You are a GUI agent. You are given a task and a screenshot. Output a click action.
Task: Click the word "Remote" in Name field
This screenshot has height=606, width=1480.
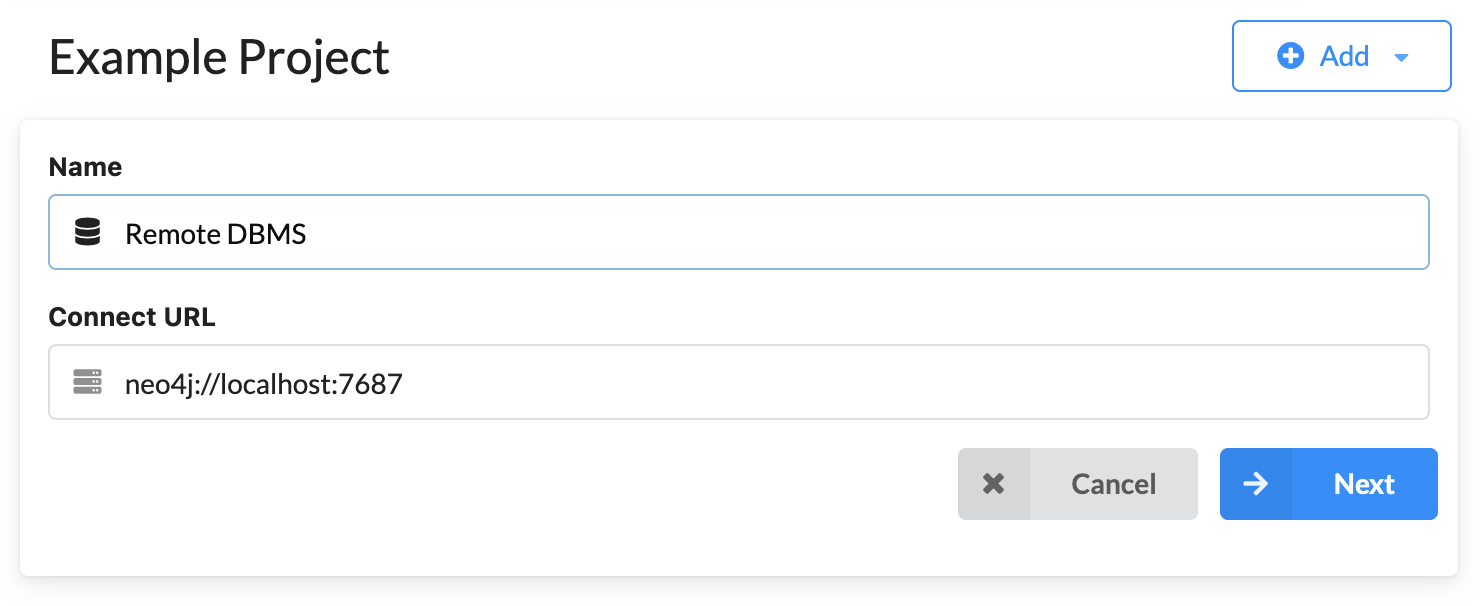(172, 234)
